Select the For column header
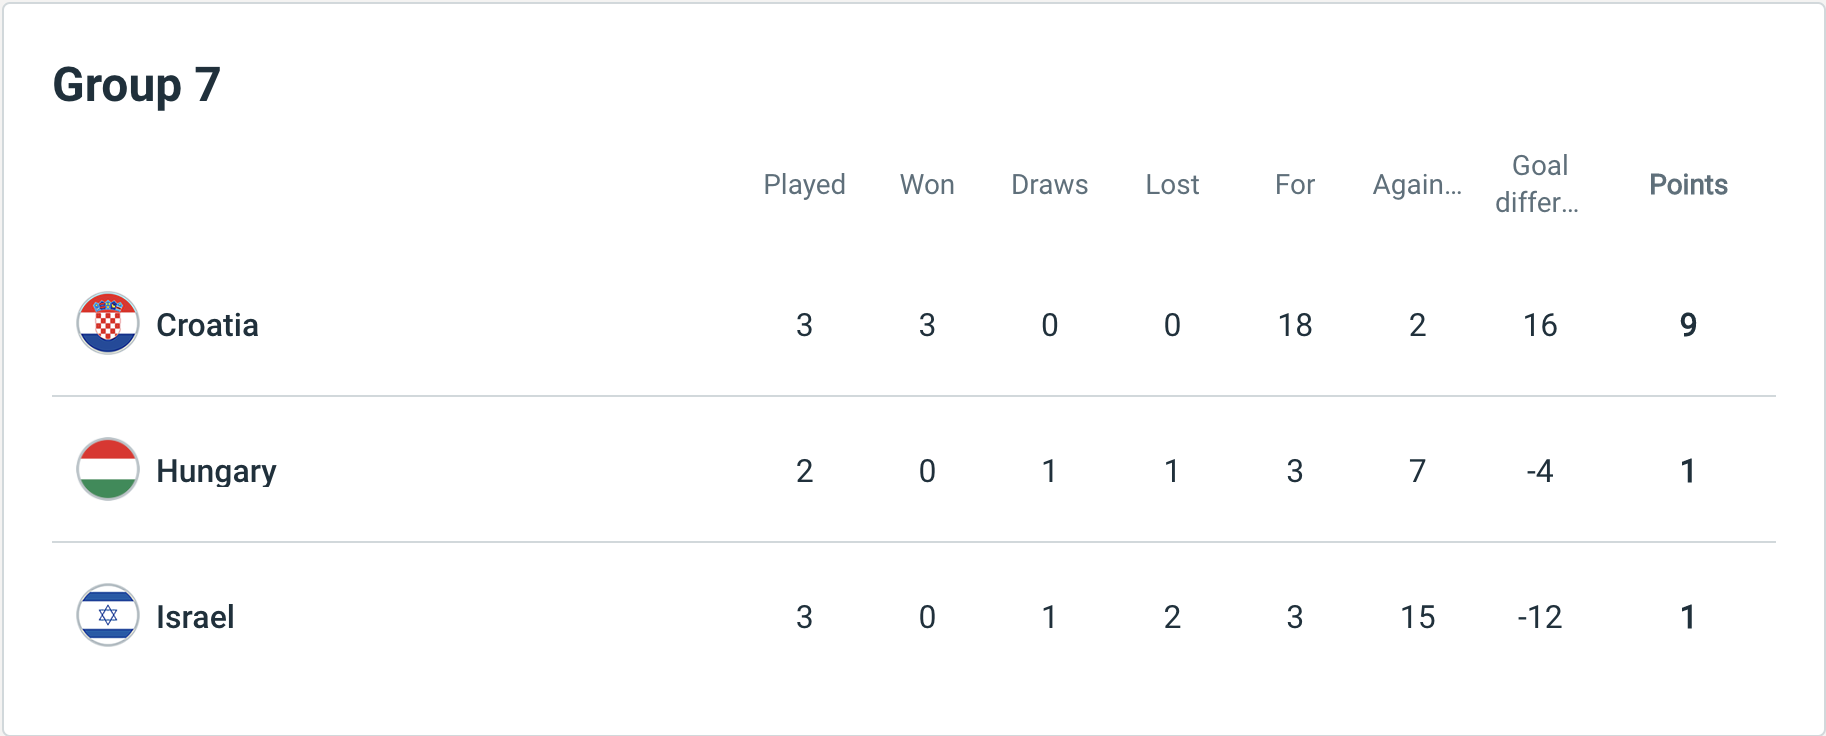 tap(1294, 185)
